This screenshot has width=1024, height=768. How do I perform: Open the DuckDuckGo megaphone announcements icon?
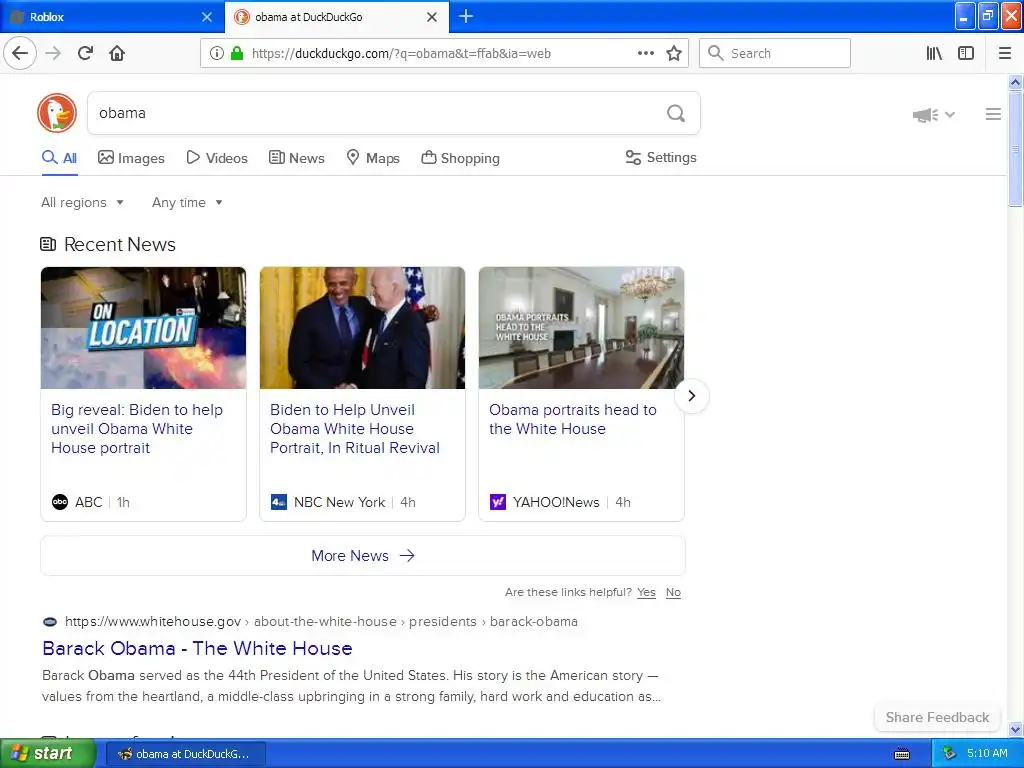coord(925,115)
